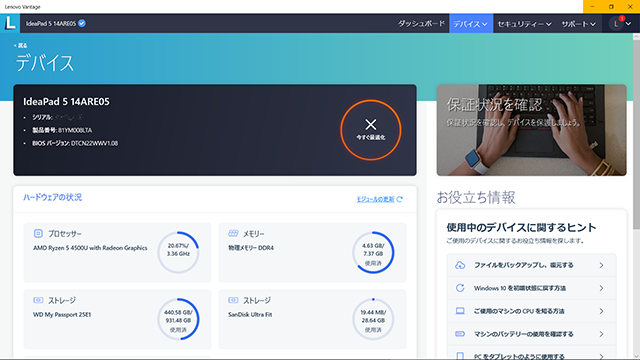Image resolution: width=640 pixels, height=360 pixels.
Task: Open the 保証状況を確認 banner image
Action: 531,130
